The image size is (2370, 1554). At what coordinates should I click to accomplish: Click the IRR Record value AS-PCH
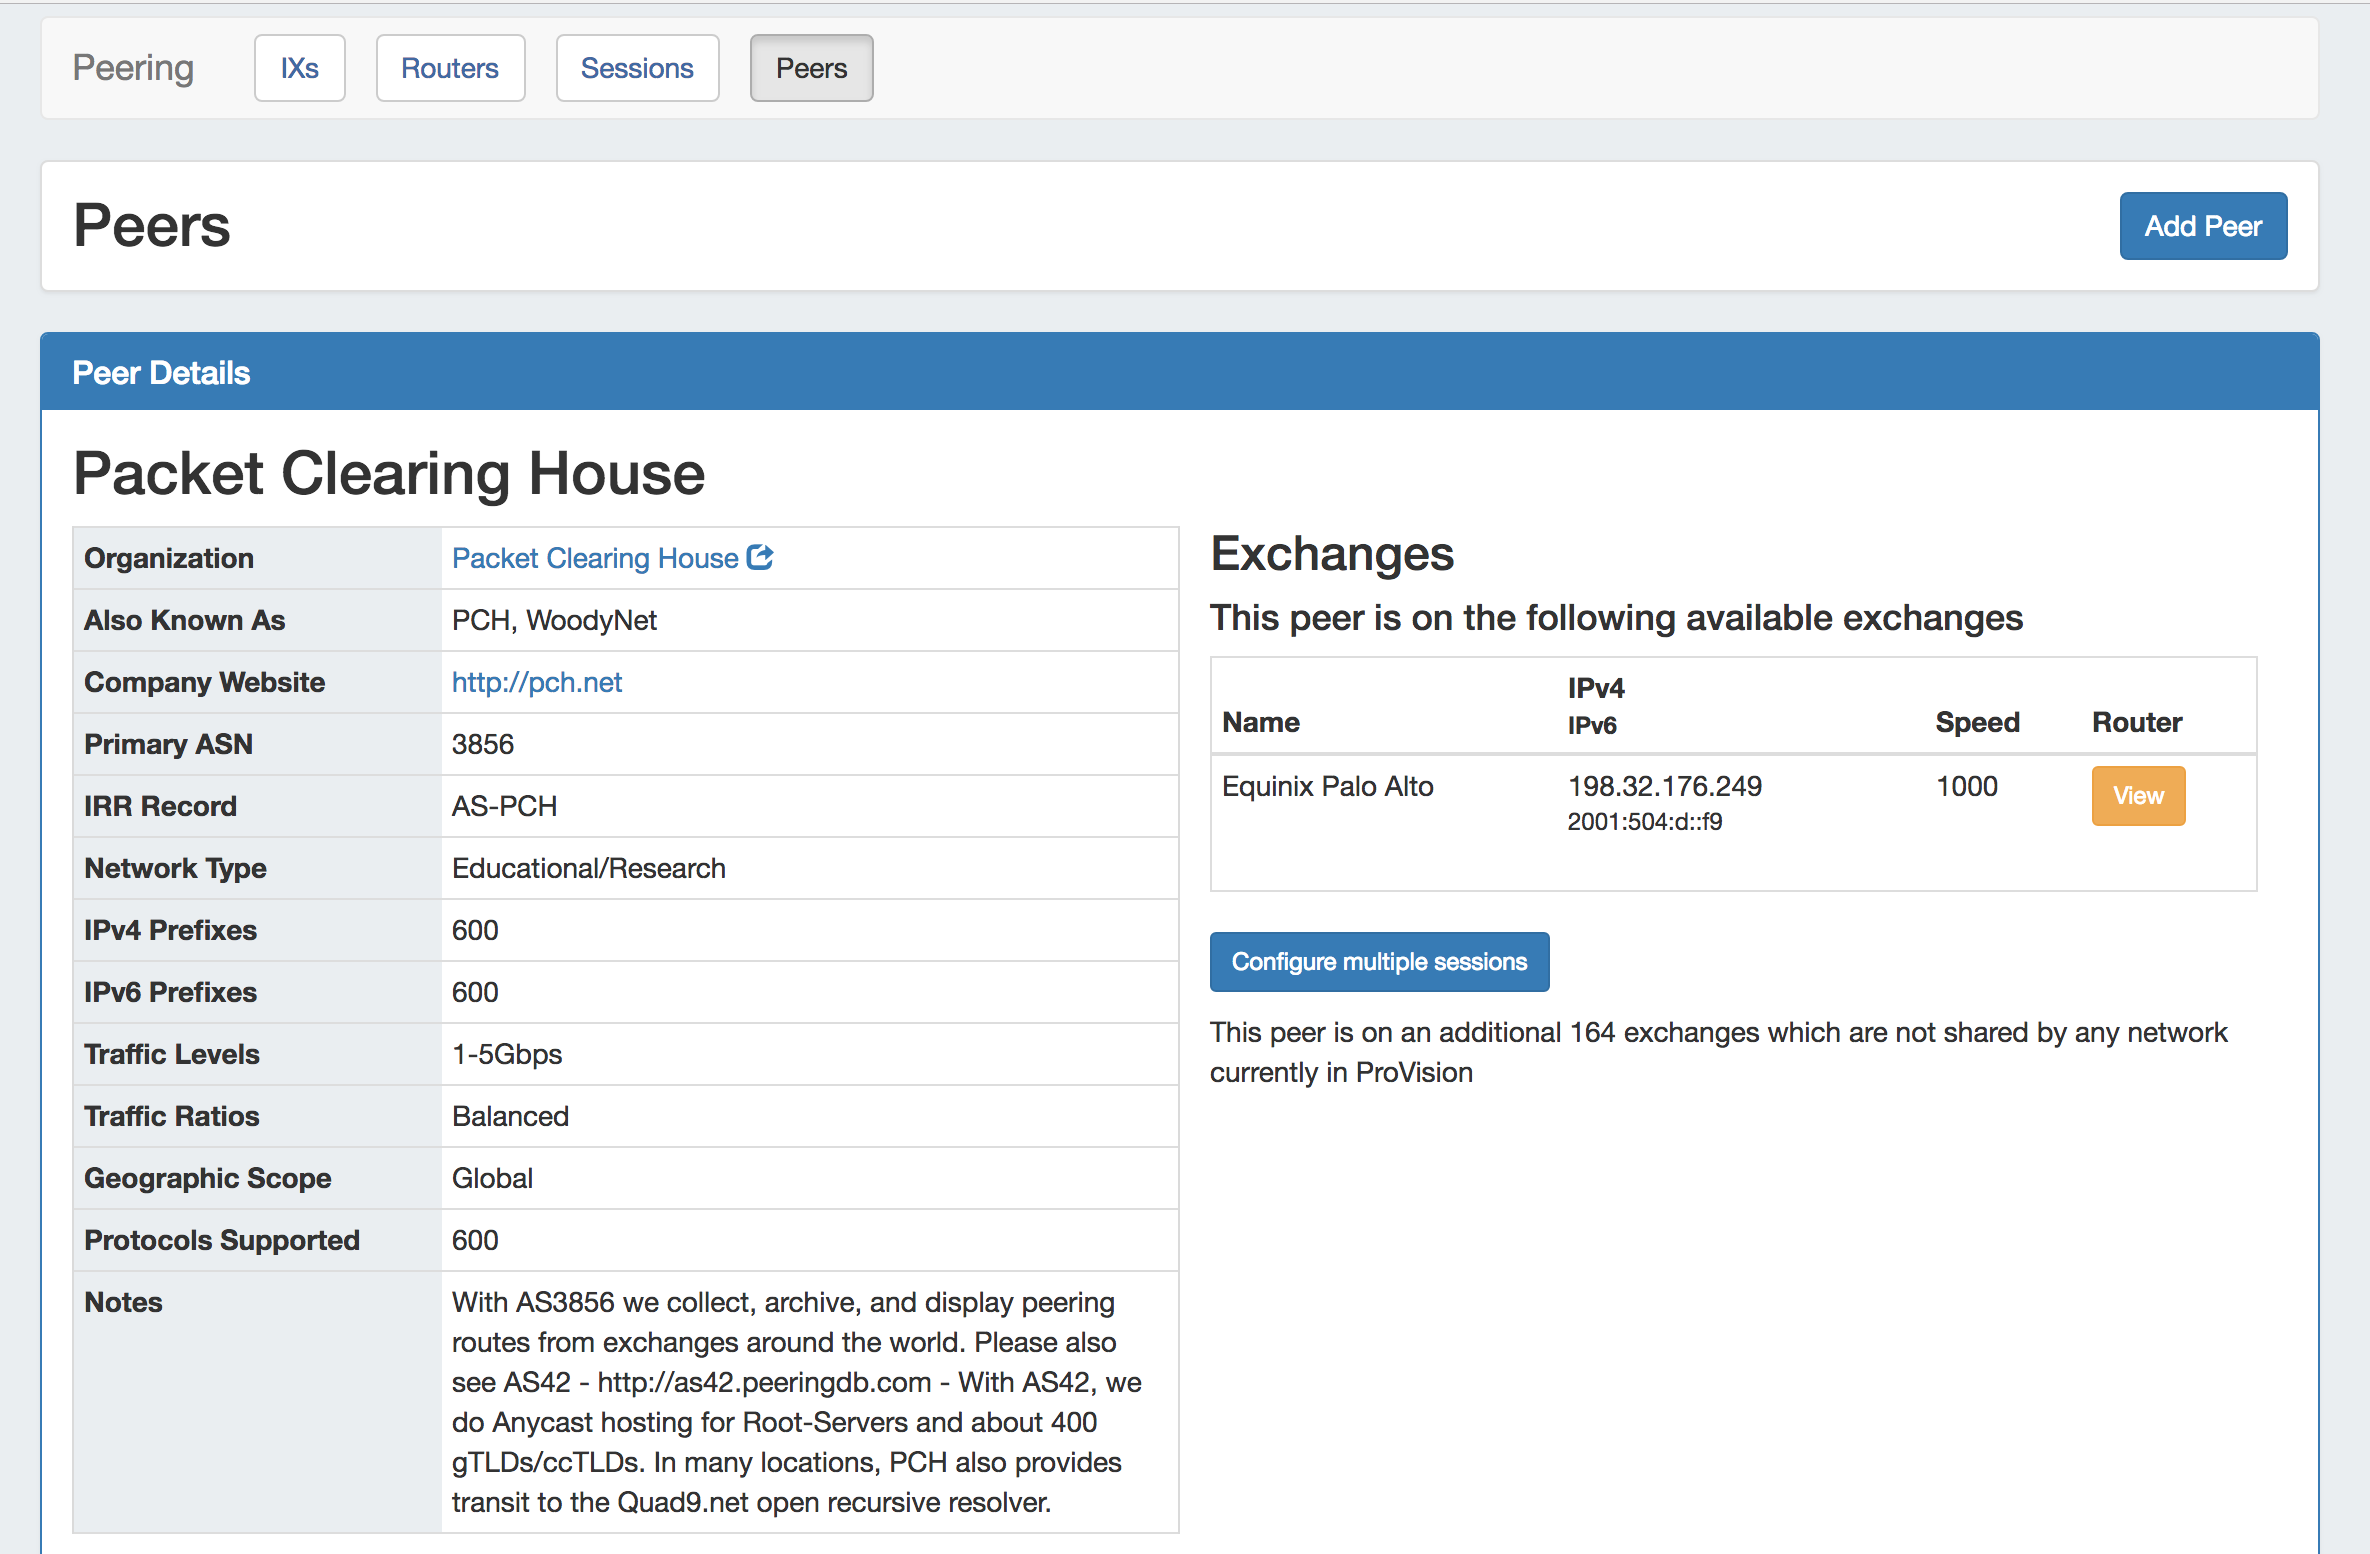(x=504, y=806)
